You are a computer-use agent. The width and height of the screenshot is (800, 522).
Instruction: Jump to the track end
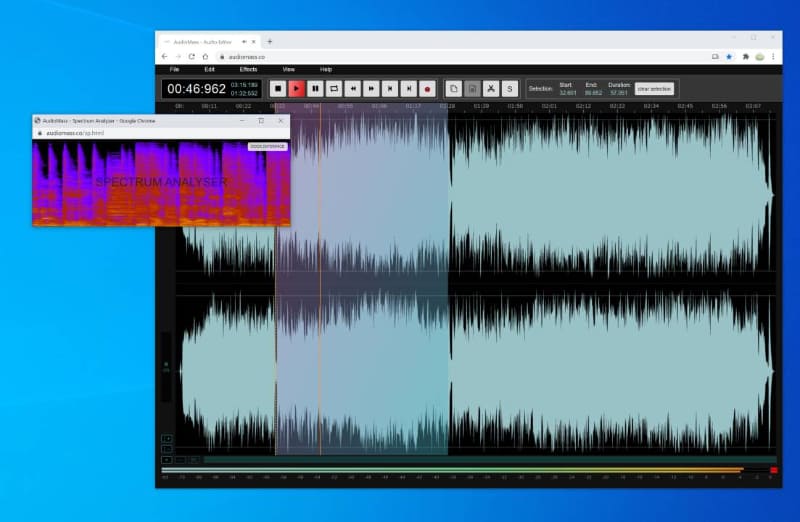coord(409,89)
